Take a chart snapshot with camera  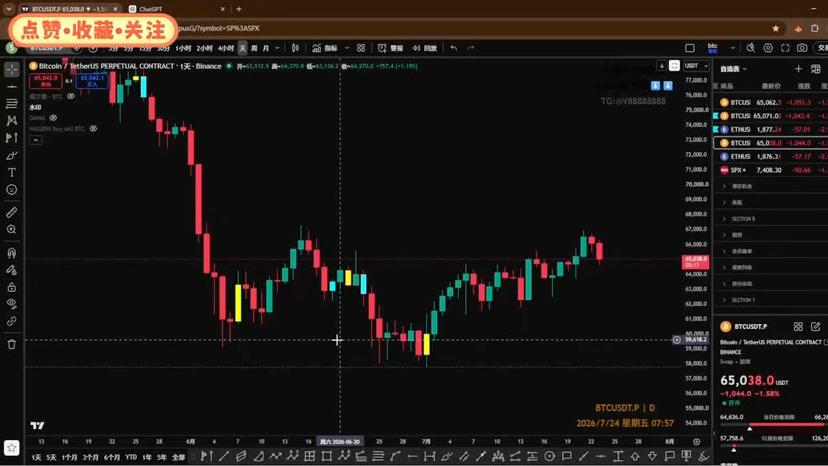pyautogui.click(x=802, y=48)
